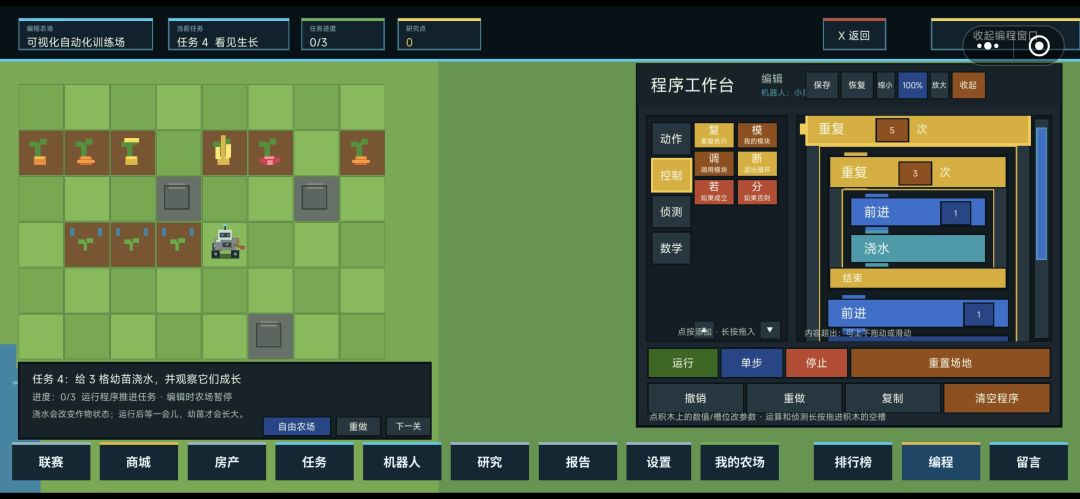Click 放大 to zoom in workspace
The width and height of the screenshot is (1080, 499).
(x=939, y=85)
